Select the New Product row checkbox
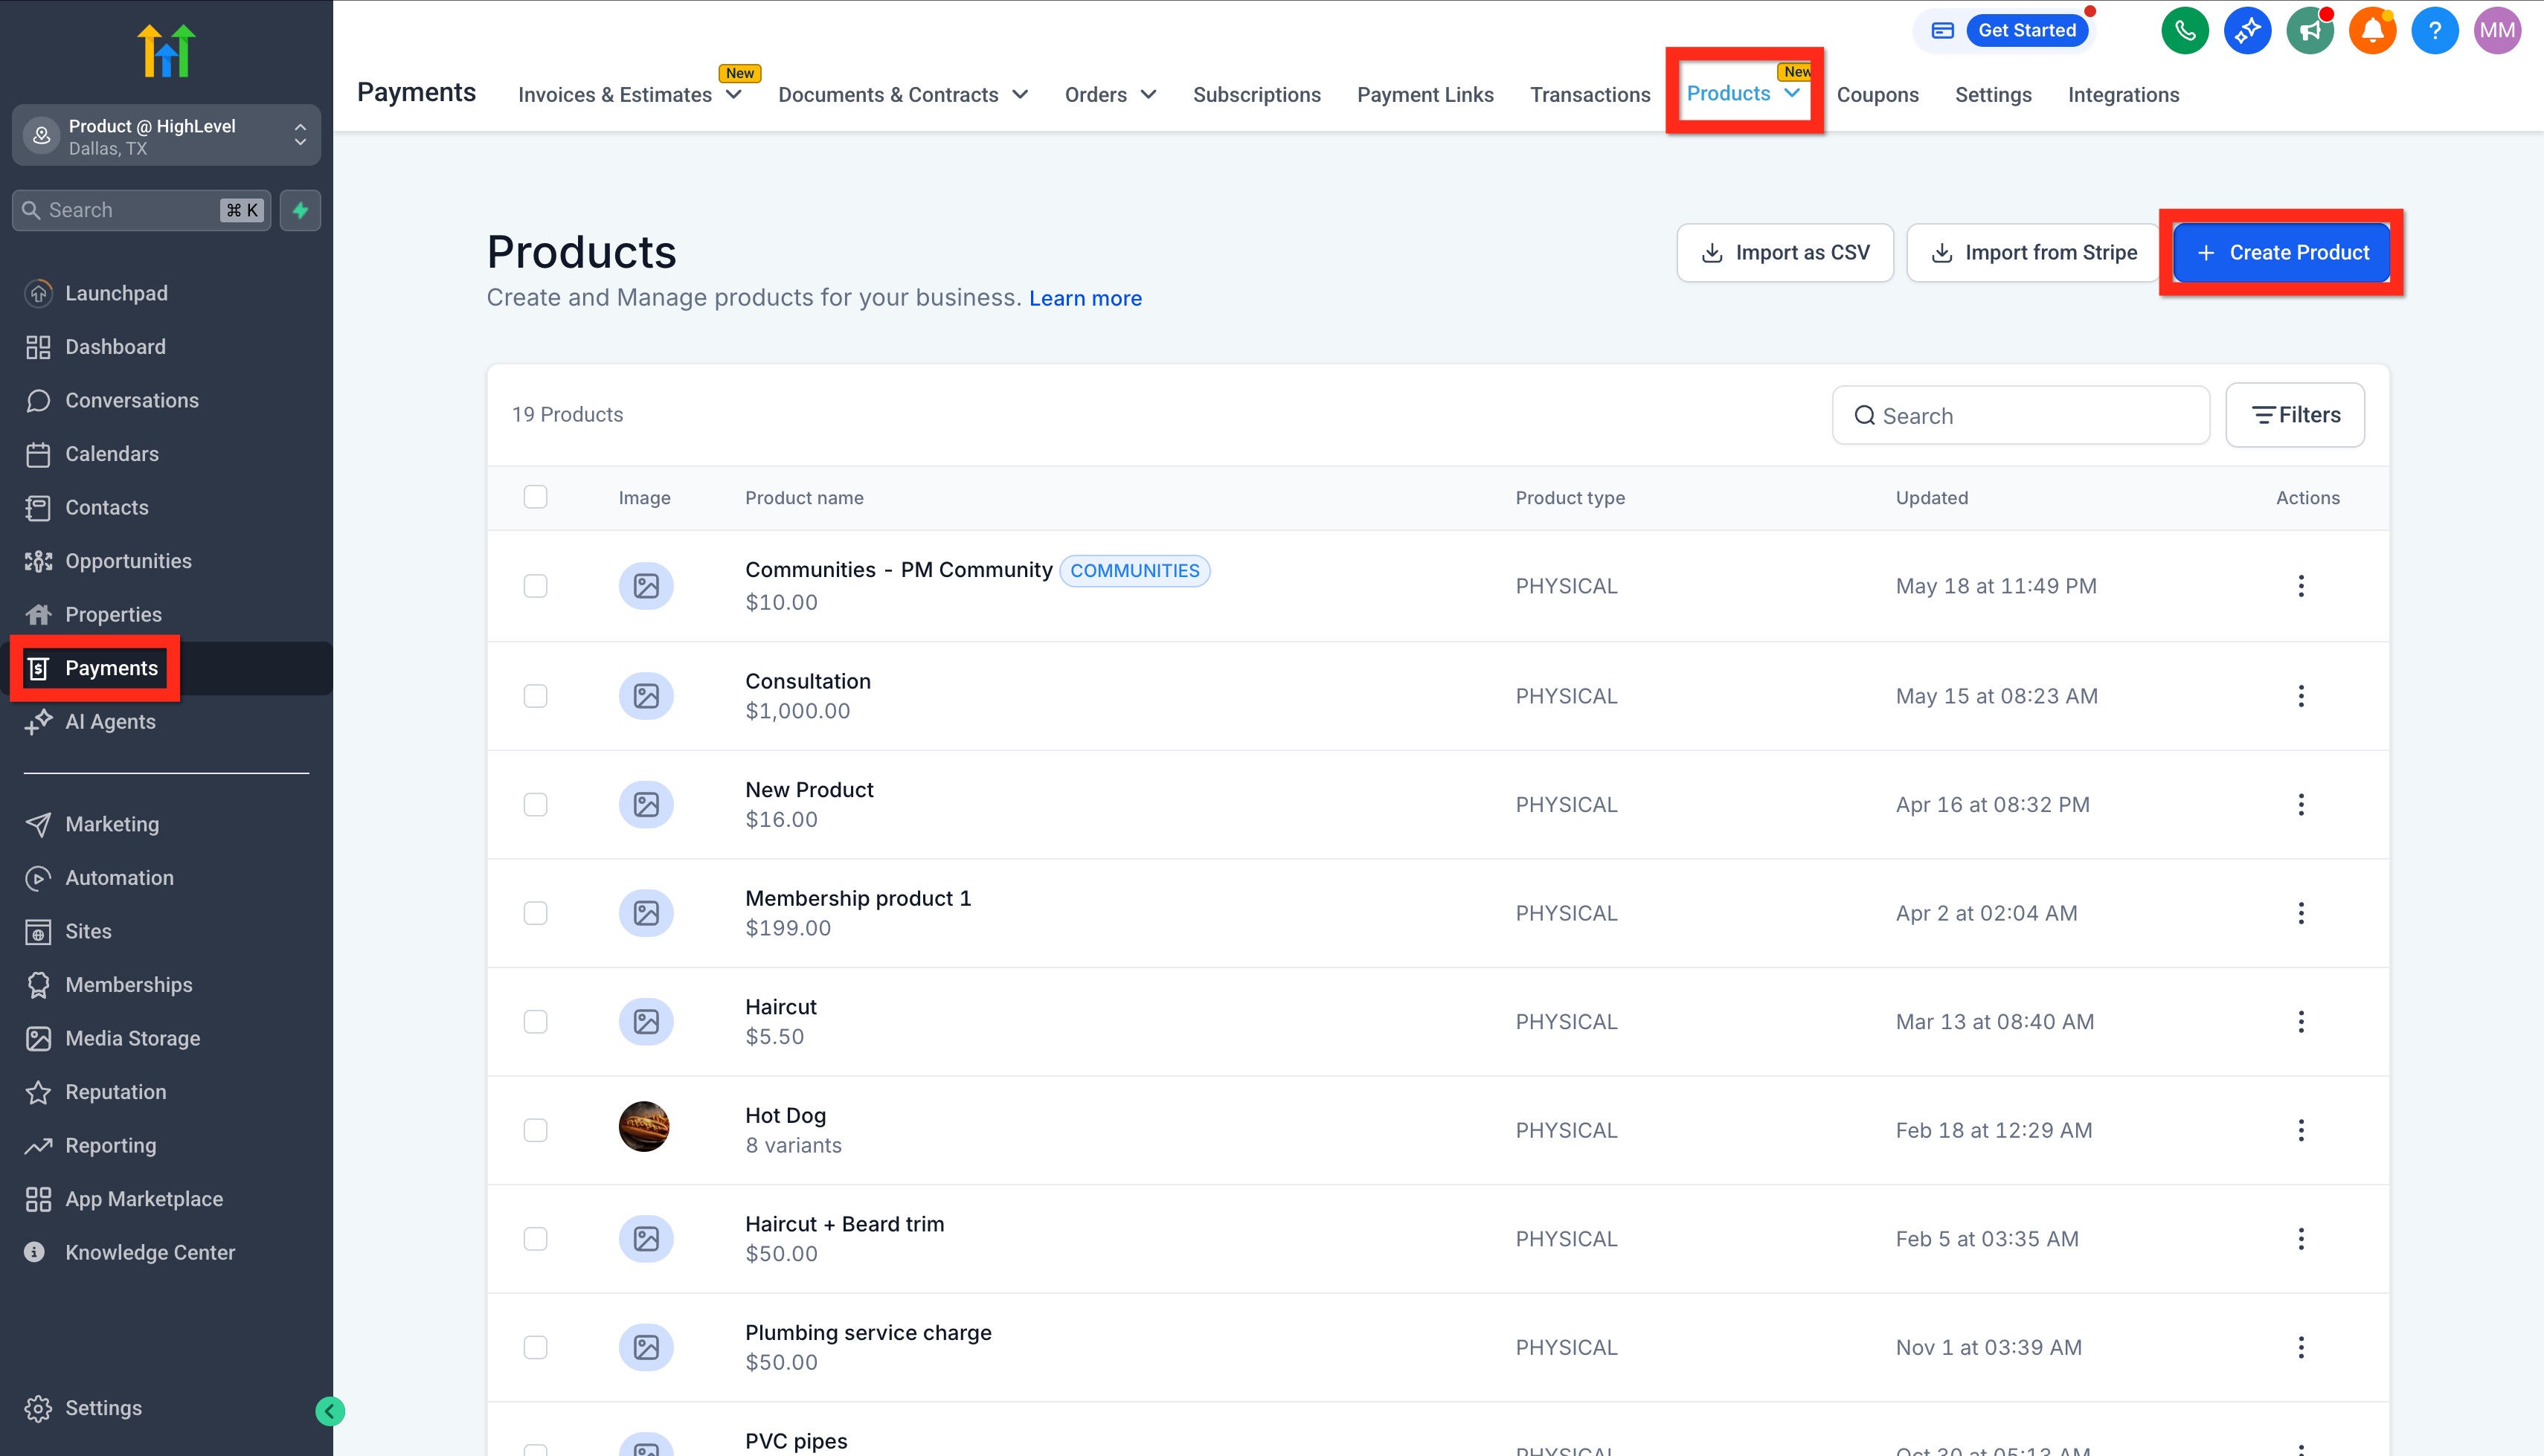The image size is (2544, 1456). coord(535,804)
